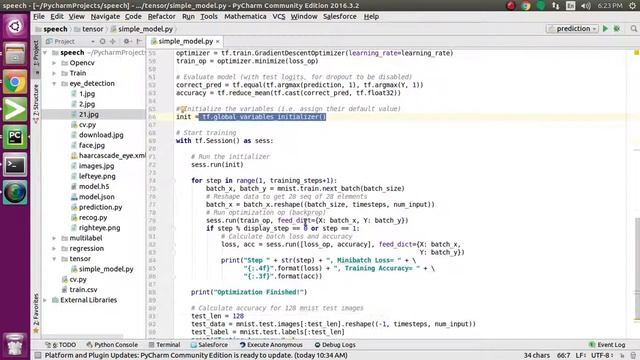Open the Event Log
640x360 pixels.
tap(607, 344)
